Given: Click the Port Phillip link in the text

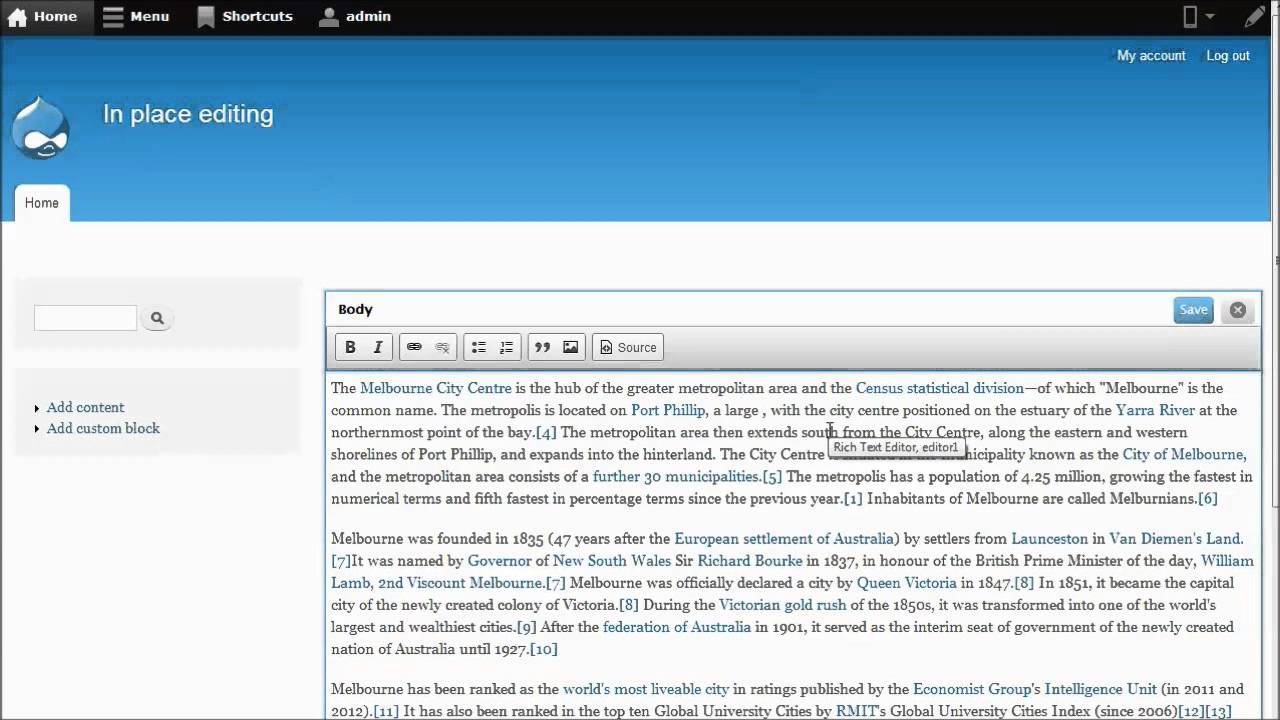Looking at the screenshot, I should click(668, 410).
